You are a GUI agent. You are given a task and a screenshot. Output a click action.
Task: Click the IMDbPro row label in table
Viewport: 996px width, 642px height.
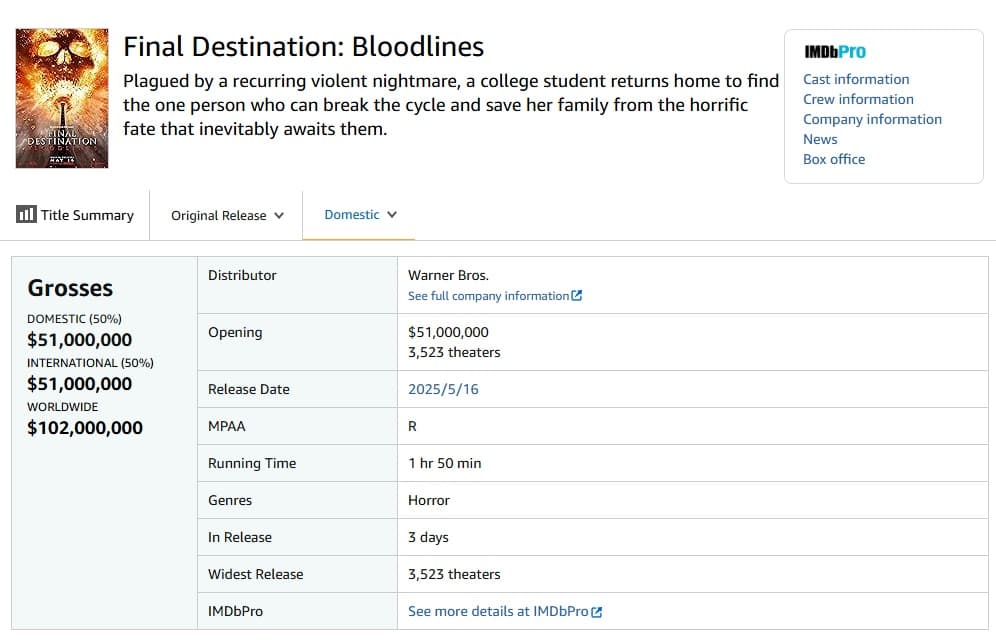[x=236, y=612]
